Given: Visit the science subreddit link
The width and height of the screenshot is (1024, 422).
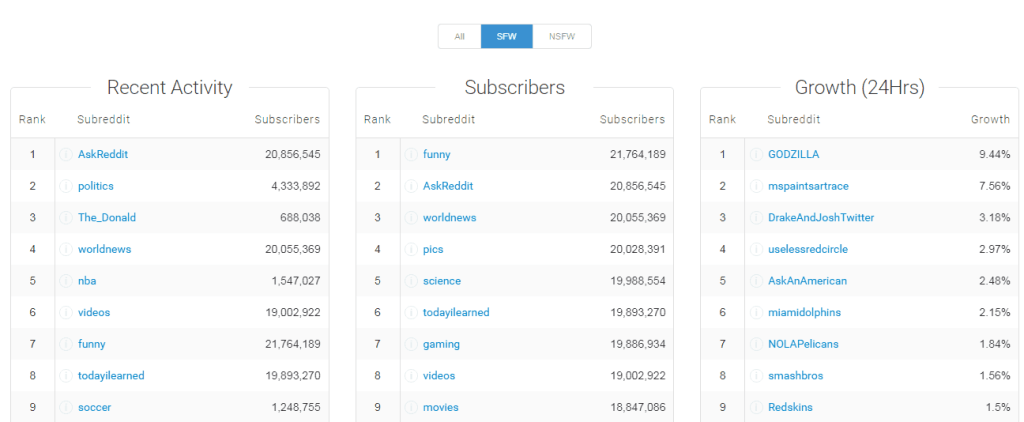Looking at the screenshot, I should coord(442,281).
